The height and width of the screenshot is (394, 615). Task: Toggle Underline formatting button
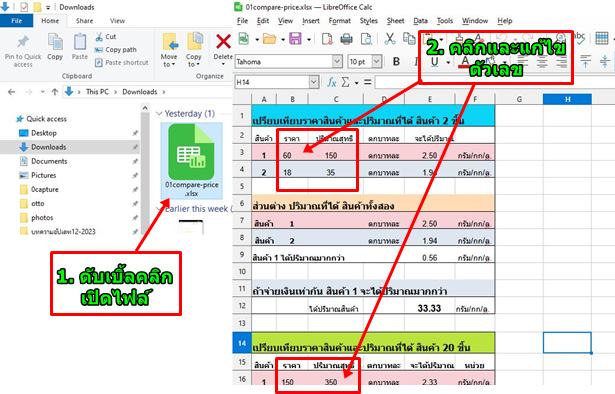[435, 62]
